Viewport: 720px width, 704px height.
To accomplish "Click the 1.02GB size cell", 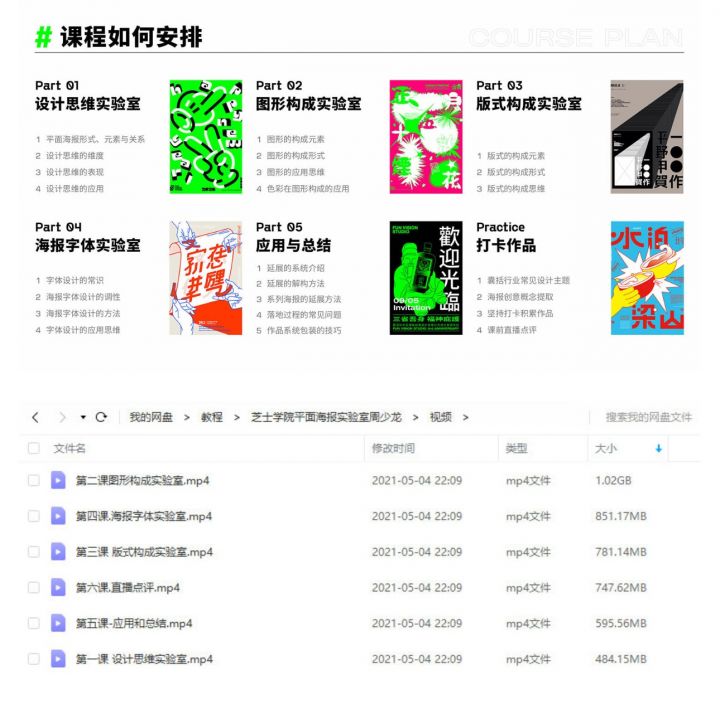I will point(613,480).
